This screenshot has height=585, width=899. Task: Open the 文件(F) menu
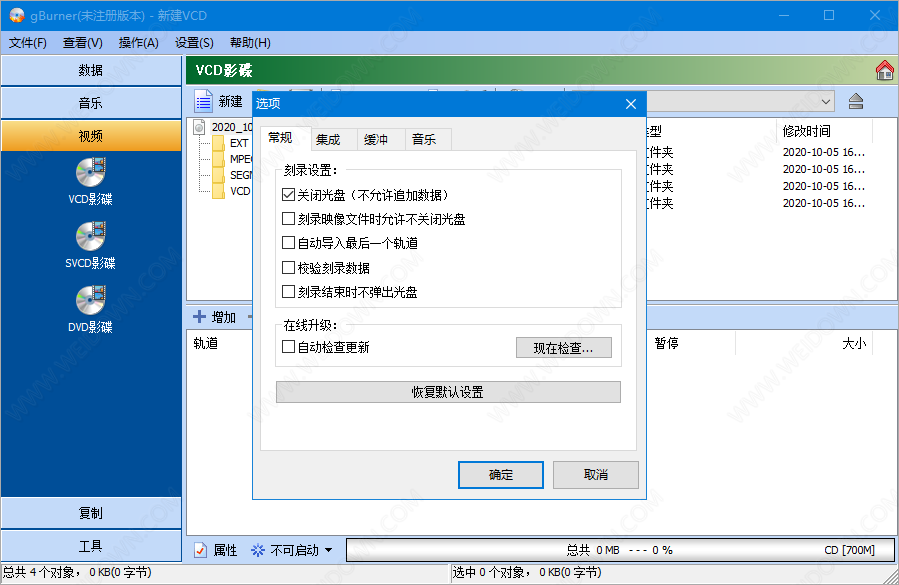click(x=28, y=43)
